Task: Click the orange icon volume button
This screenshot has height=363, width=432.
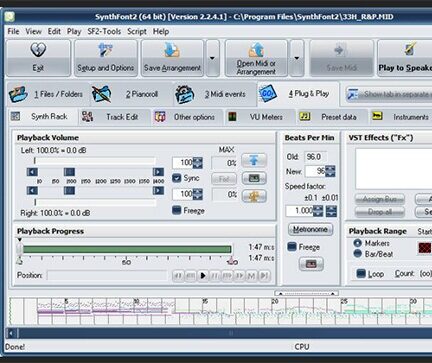Action: [254, 196]
